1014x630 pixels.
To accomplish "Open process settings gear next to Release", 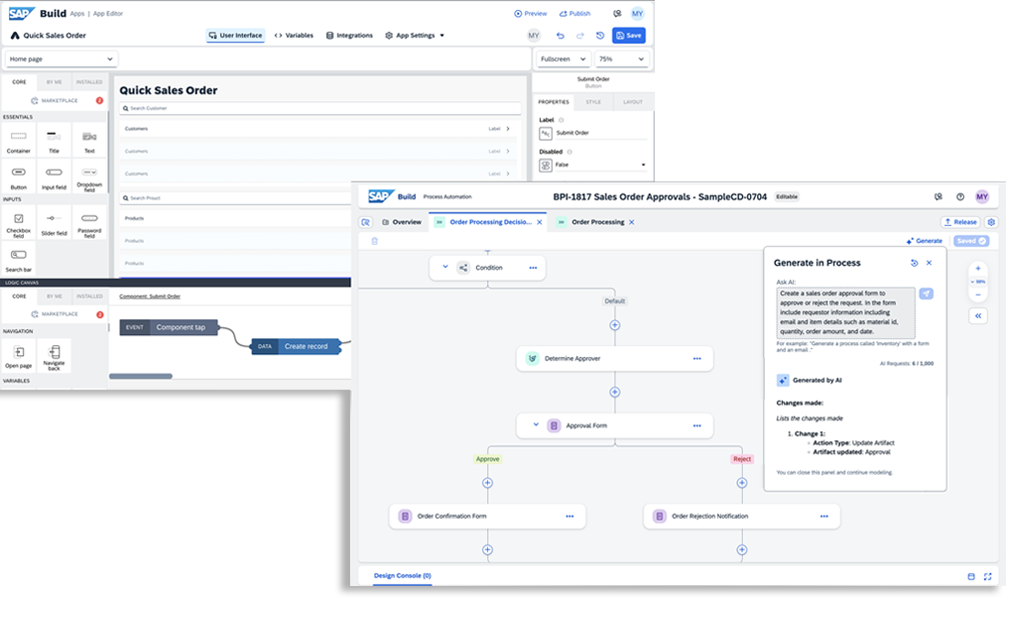I will [x=991, y=222].
